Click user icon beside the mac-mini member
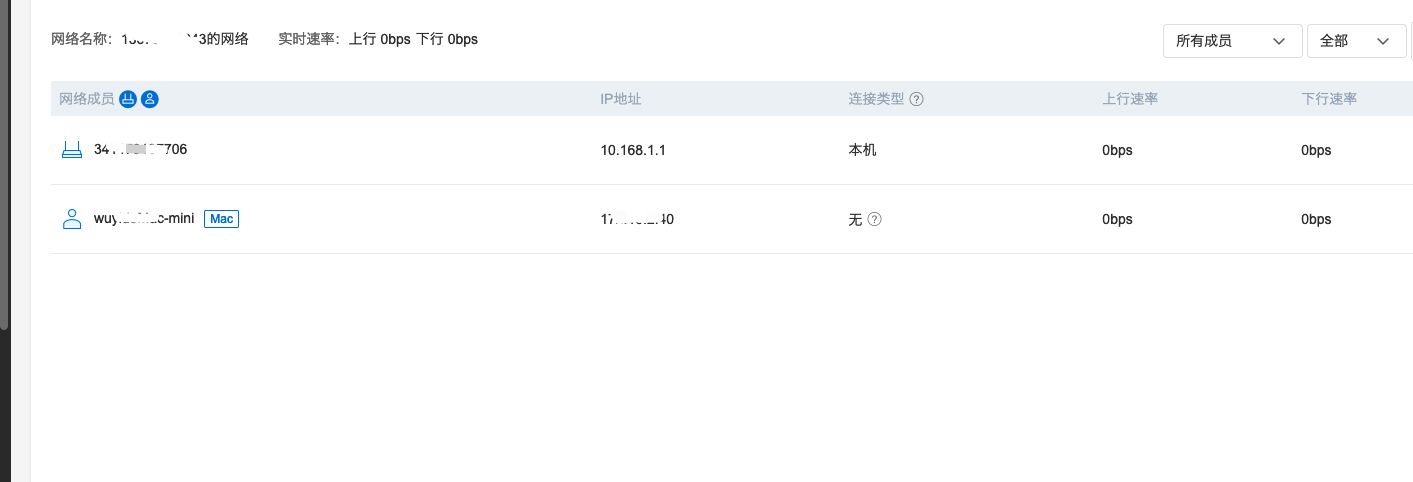 (72, 219)
